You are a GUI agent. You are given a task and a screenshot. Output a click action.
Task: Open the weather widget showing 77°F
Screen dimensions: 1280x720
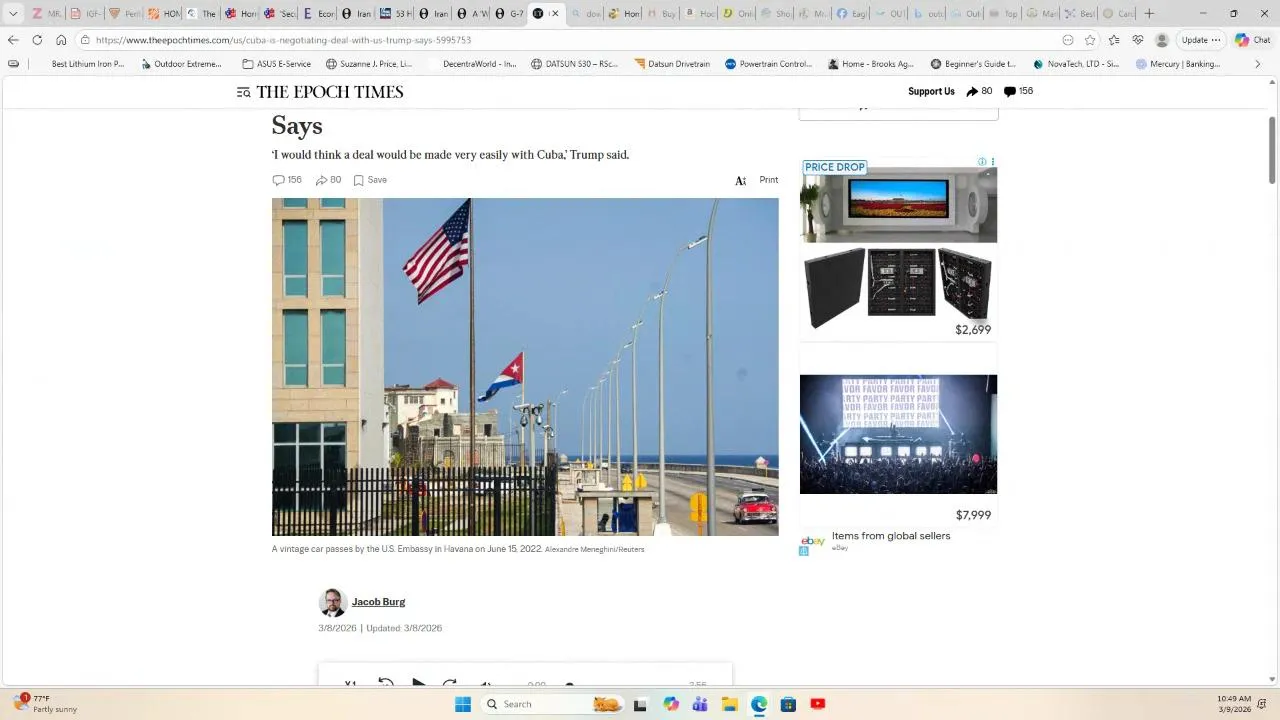pyautogui.click(x=46, y=704)
